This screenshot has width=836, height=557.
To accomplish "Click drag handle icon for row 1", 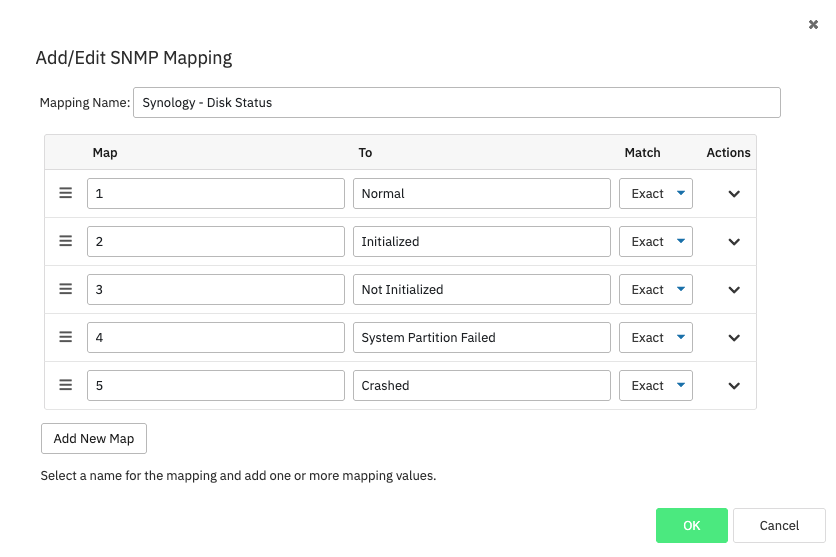I will pos(66,193).
